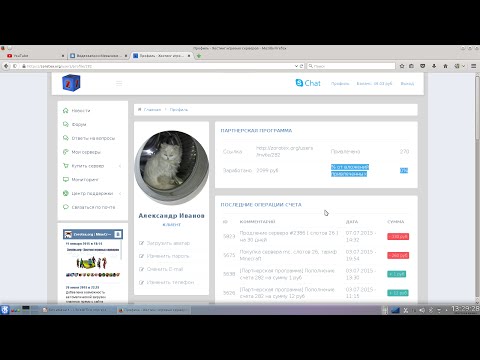Click the green +12 руб badge
The width and height of the screenshot is (480, 360).
point(398,293)
